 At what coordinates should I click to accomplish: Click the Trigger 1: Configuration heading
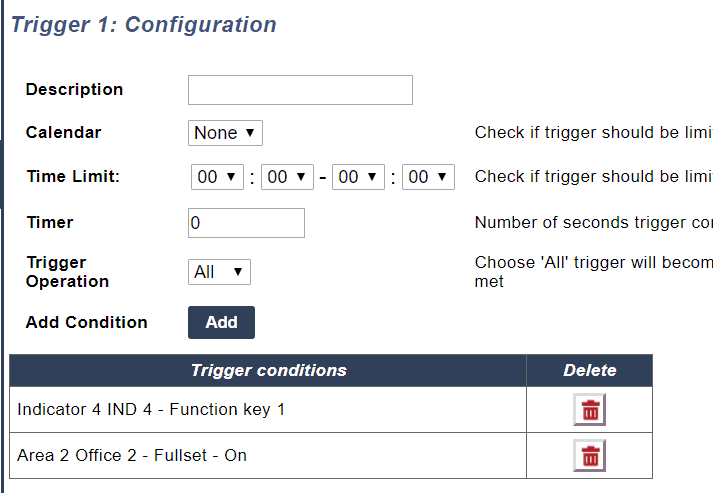click(x=143, y=25)
